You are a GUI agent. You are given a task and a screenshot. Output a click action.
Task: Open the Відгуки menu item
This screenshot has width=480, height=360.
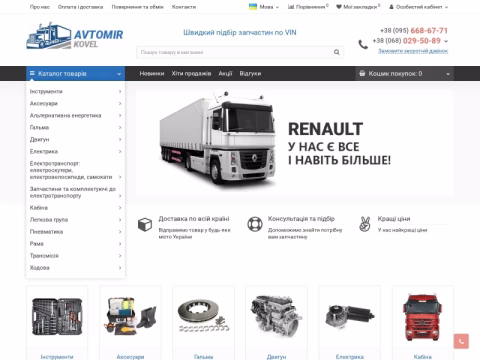pyautogui.click(x=250, y=73)
